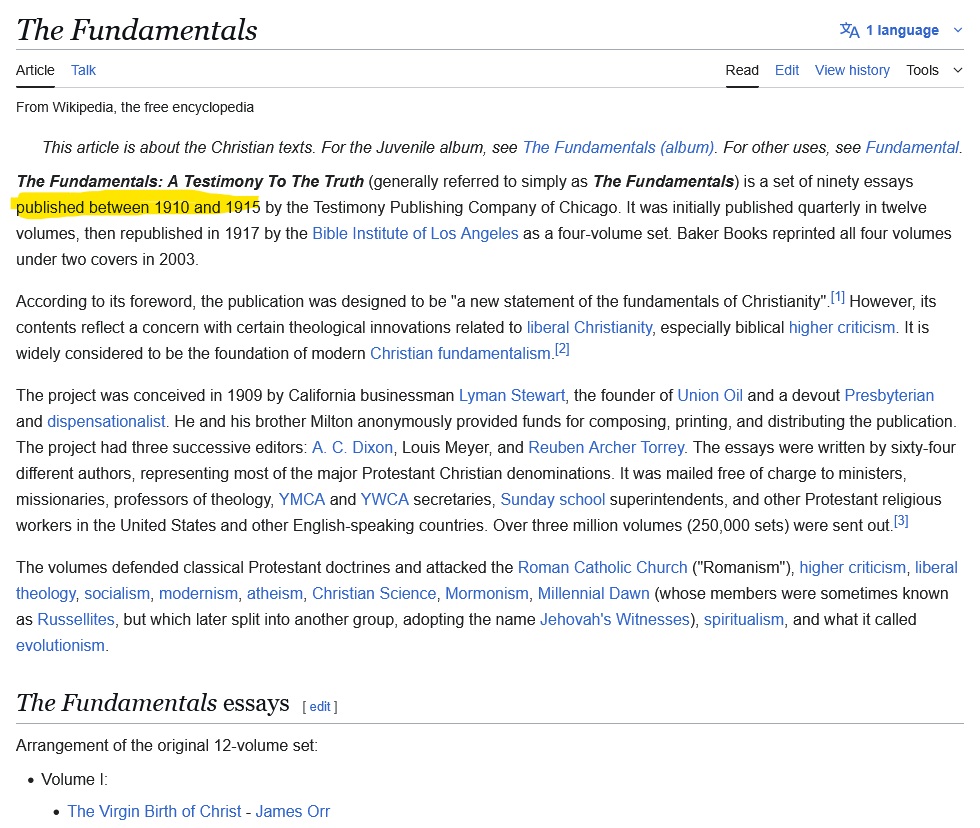Open the A. C. Dixon link
Image resolution: width=980 pixels, height=828 pixels.
(x=352, y=447)
